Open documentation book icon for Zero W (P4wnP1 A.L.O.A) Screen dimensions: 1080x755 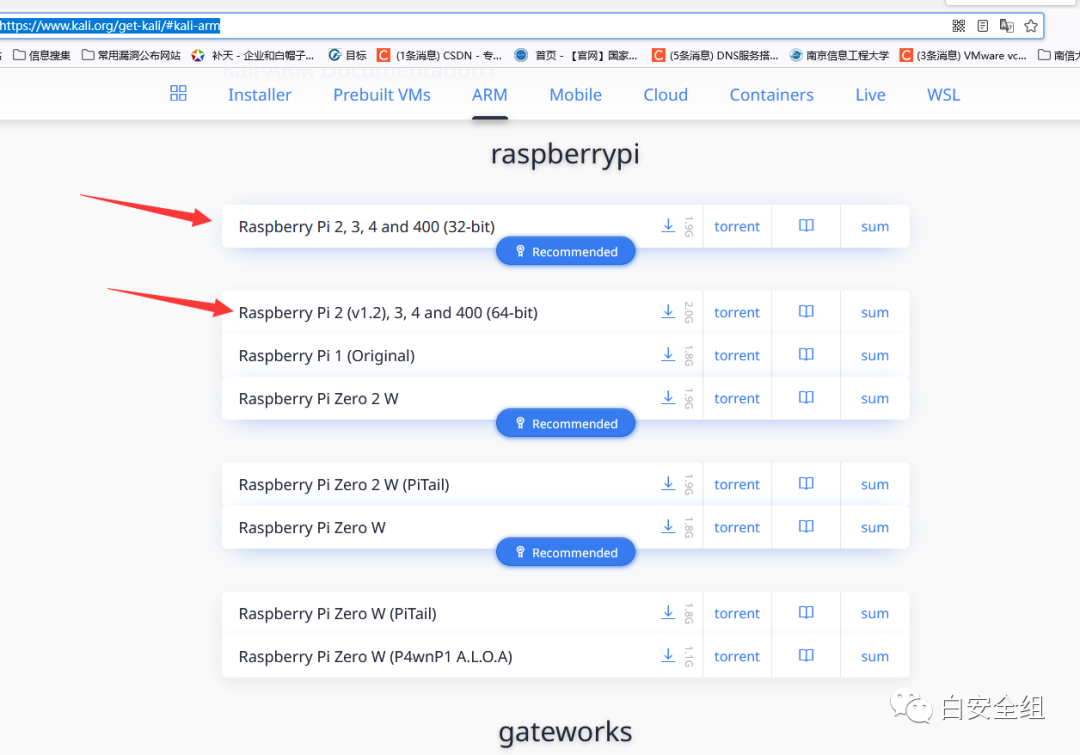point(806,655)
